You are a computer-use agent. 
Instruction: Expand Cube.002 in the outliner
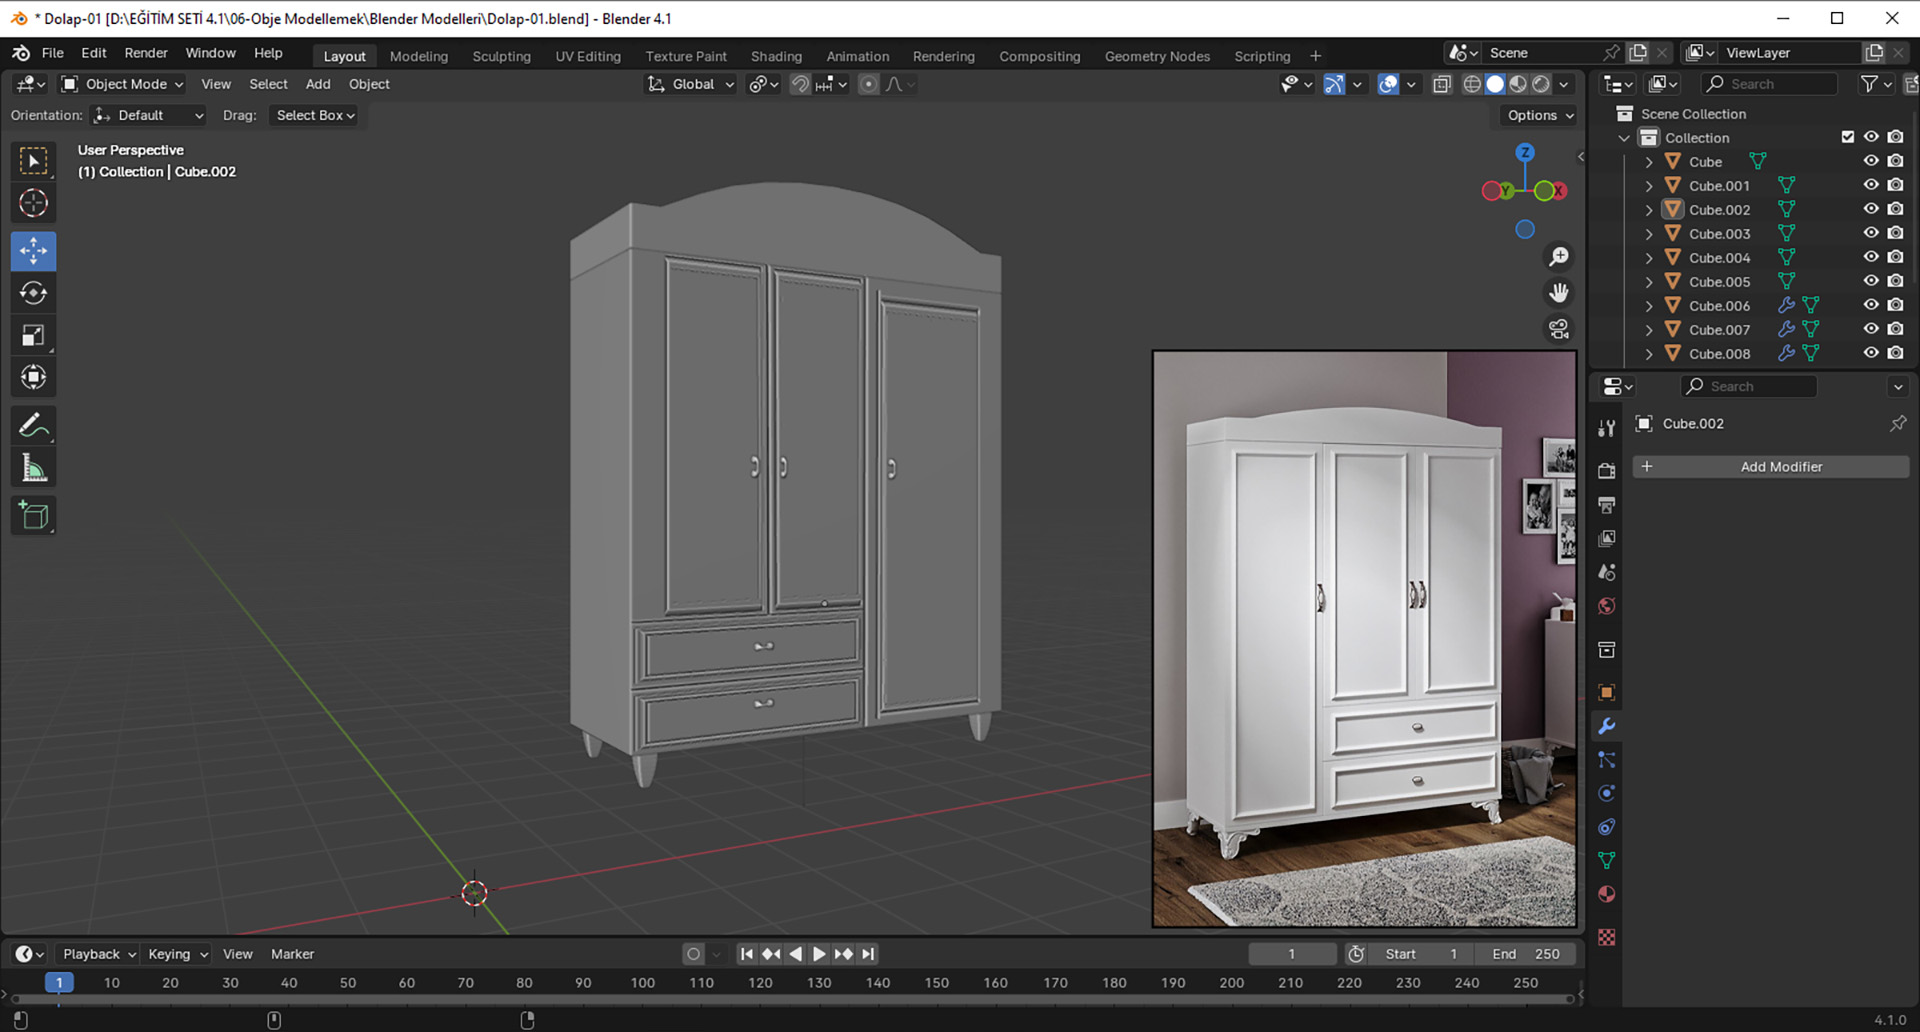point(1648,209)
